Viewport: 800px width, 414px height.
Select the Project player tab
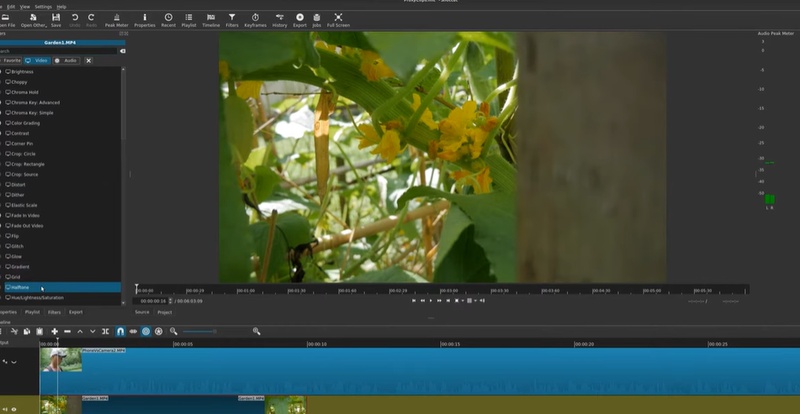tap(164, 312)
